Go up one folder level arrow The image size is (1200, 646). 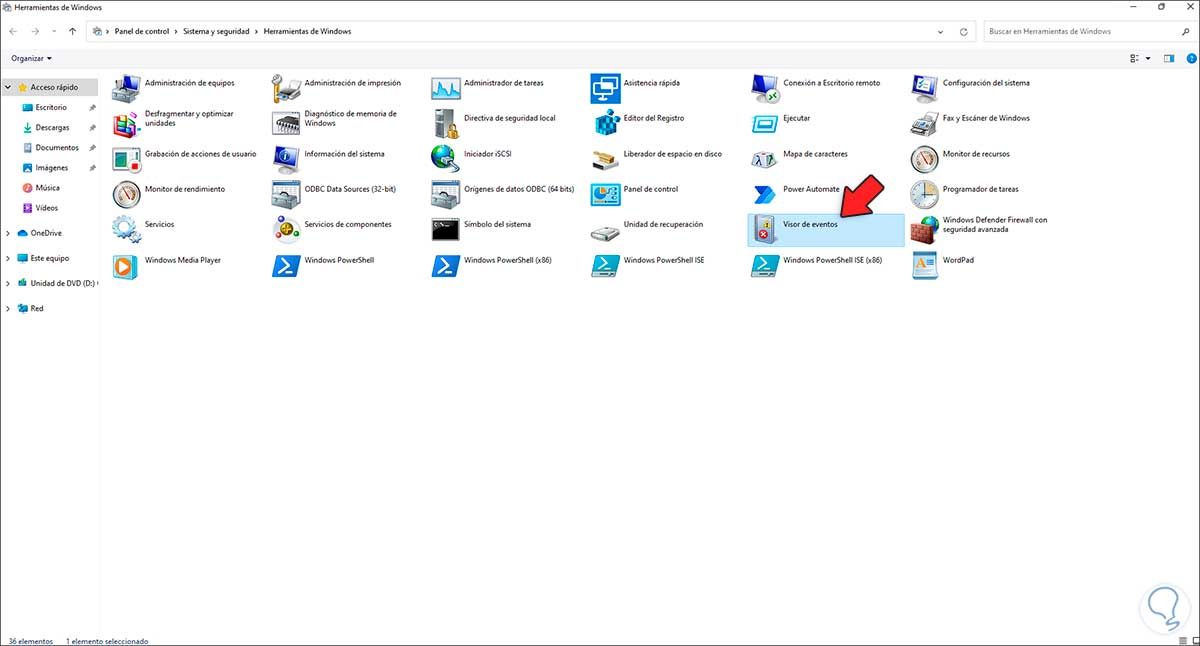pos(72,32)
